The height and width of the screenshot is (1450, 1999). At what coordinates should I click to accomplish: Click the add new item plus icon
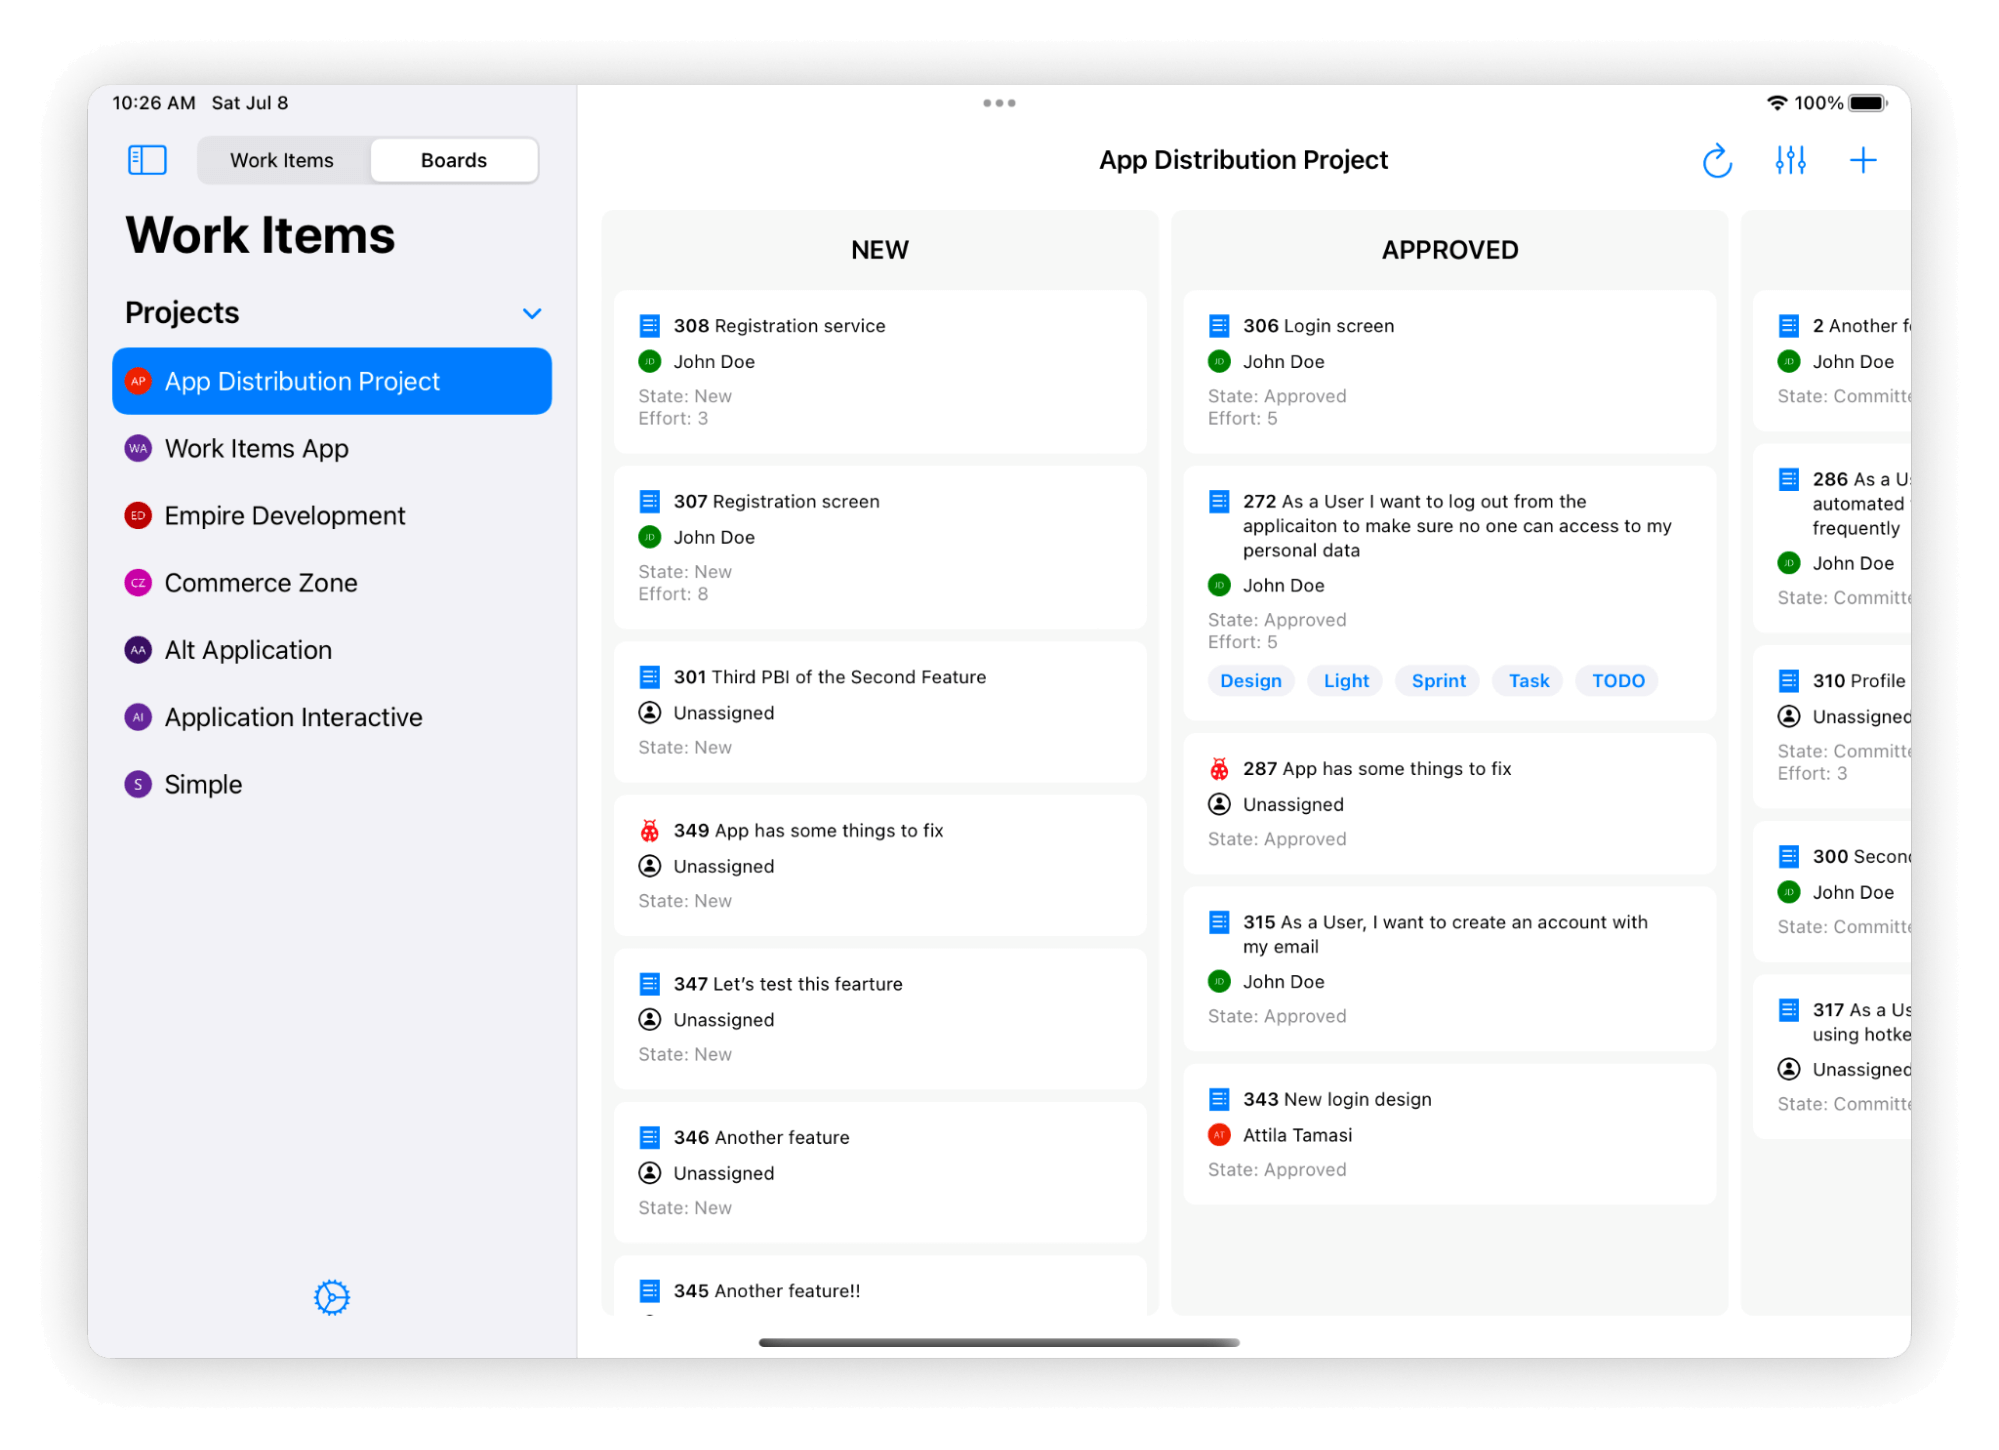(x=1864, y=158)
